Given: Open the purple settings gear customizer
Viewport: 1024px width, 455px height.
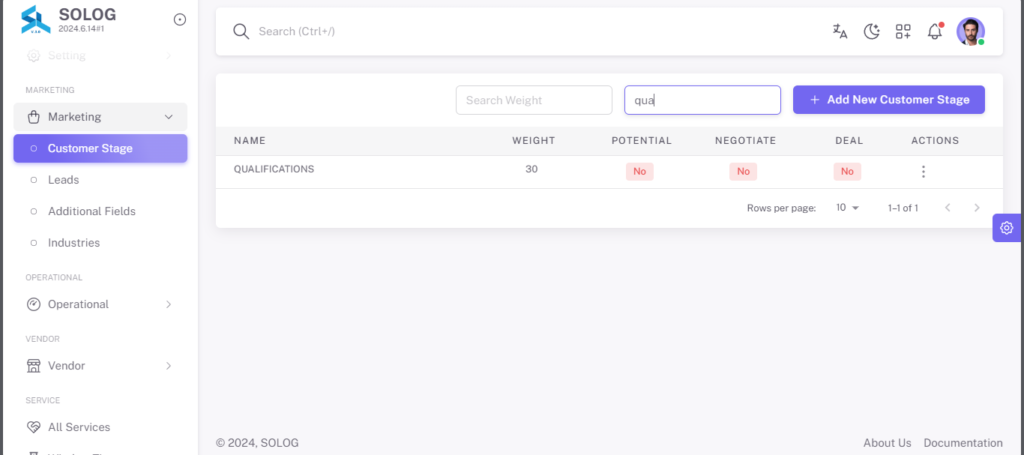Looking at the screenshot, I should (1006, 228).
